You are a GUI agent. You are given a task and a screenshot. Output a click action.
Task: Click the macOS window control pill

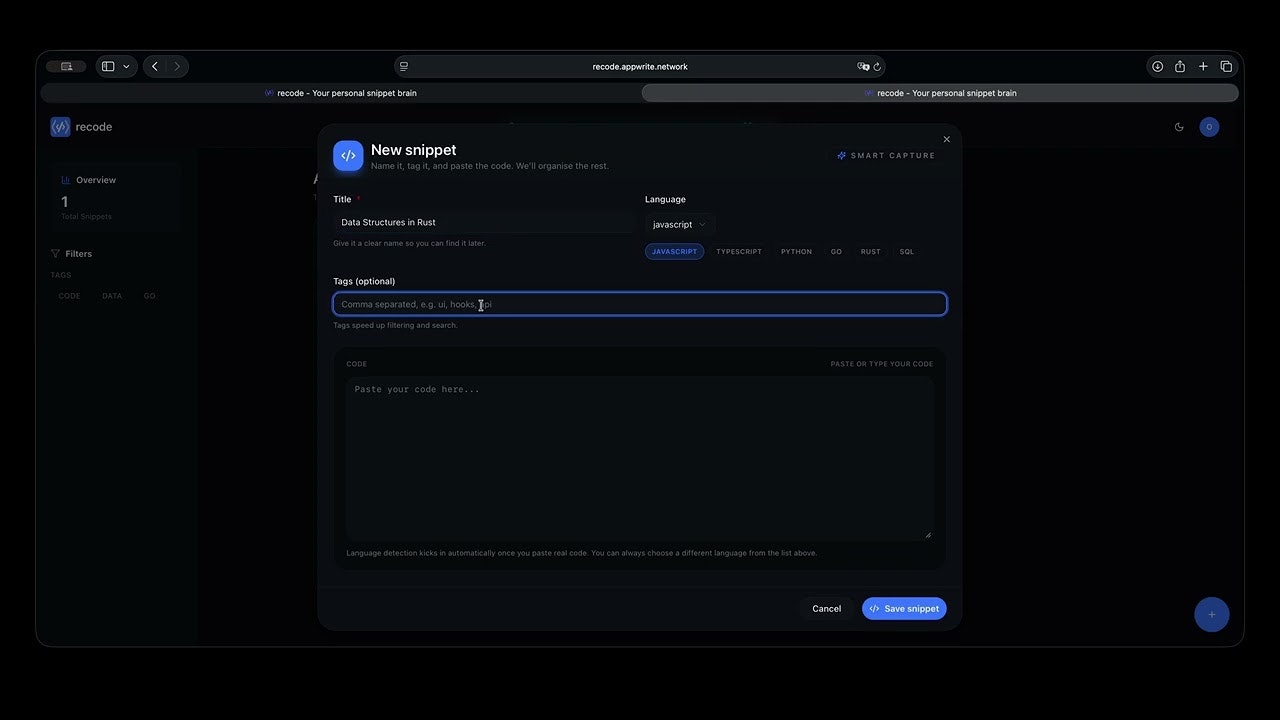pyautogui.click(x=66, y=66)
